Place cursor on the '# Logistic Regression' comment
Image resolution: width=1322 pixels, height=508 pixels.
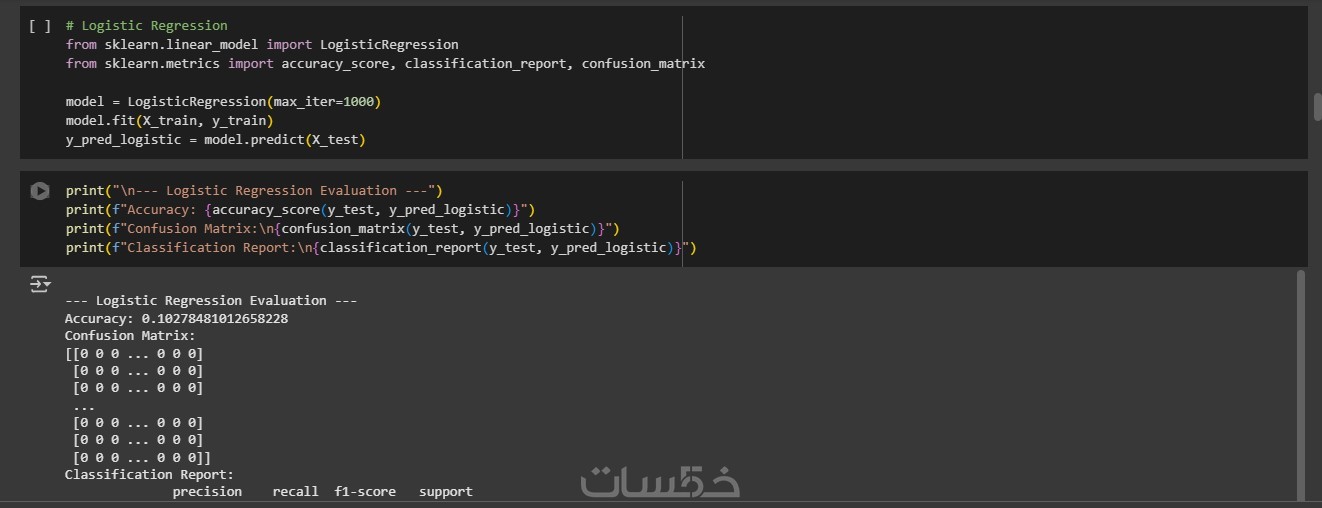146,26
